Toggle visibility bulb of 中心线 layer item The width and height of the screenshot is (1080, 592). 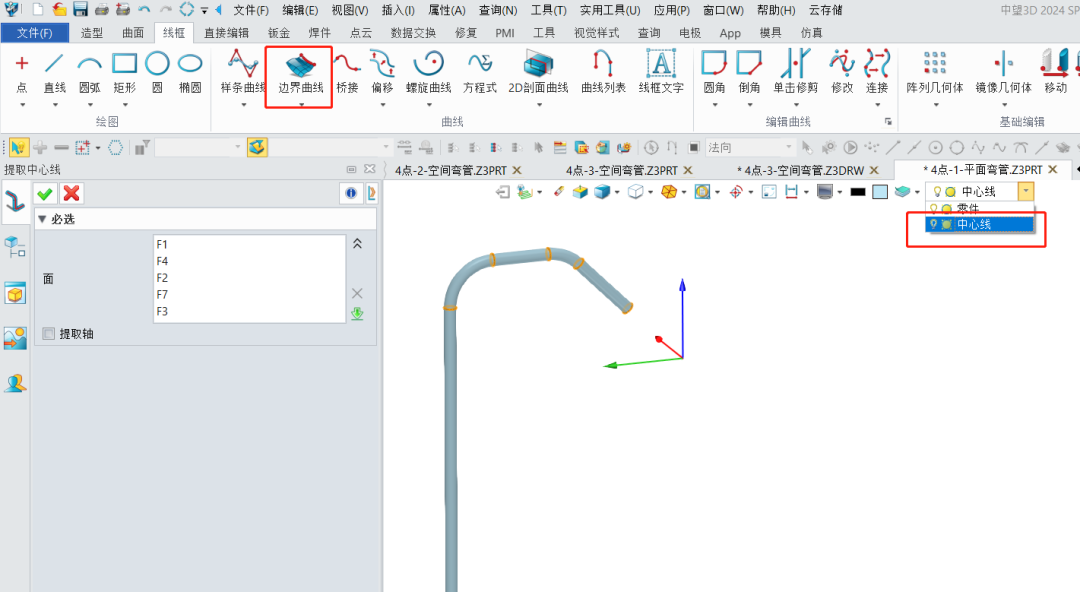pos(933,225)
